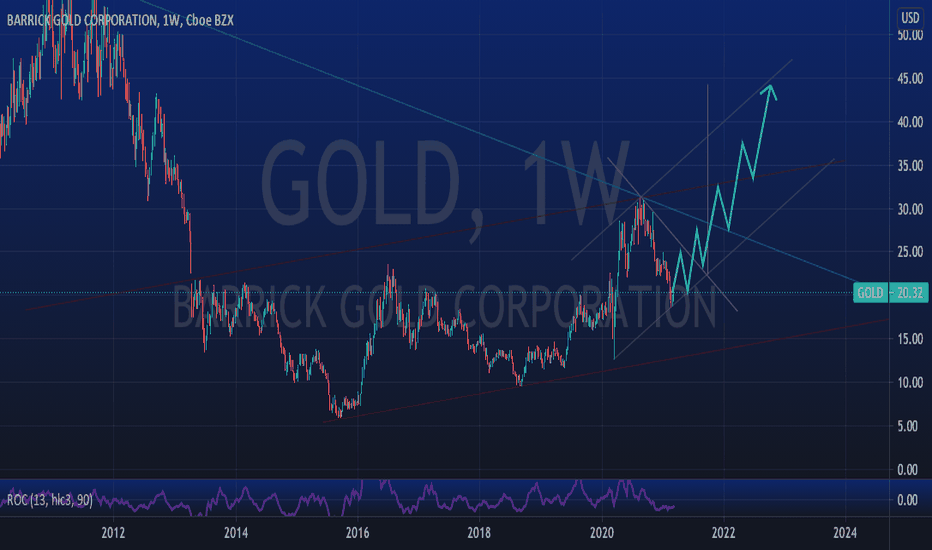The image size is (932, 550).
Task: Click the 2024 time axis label
Action: tap(845, 533)
